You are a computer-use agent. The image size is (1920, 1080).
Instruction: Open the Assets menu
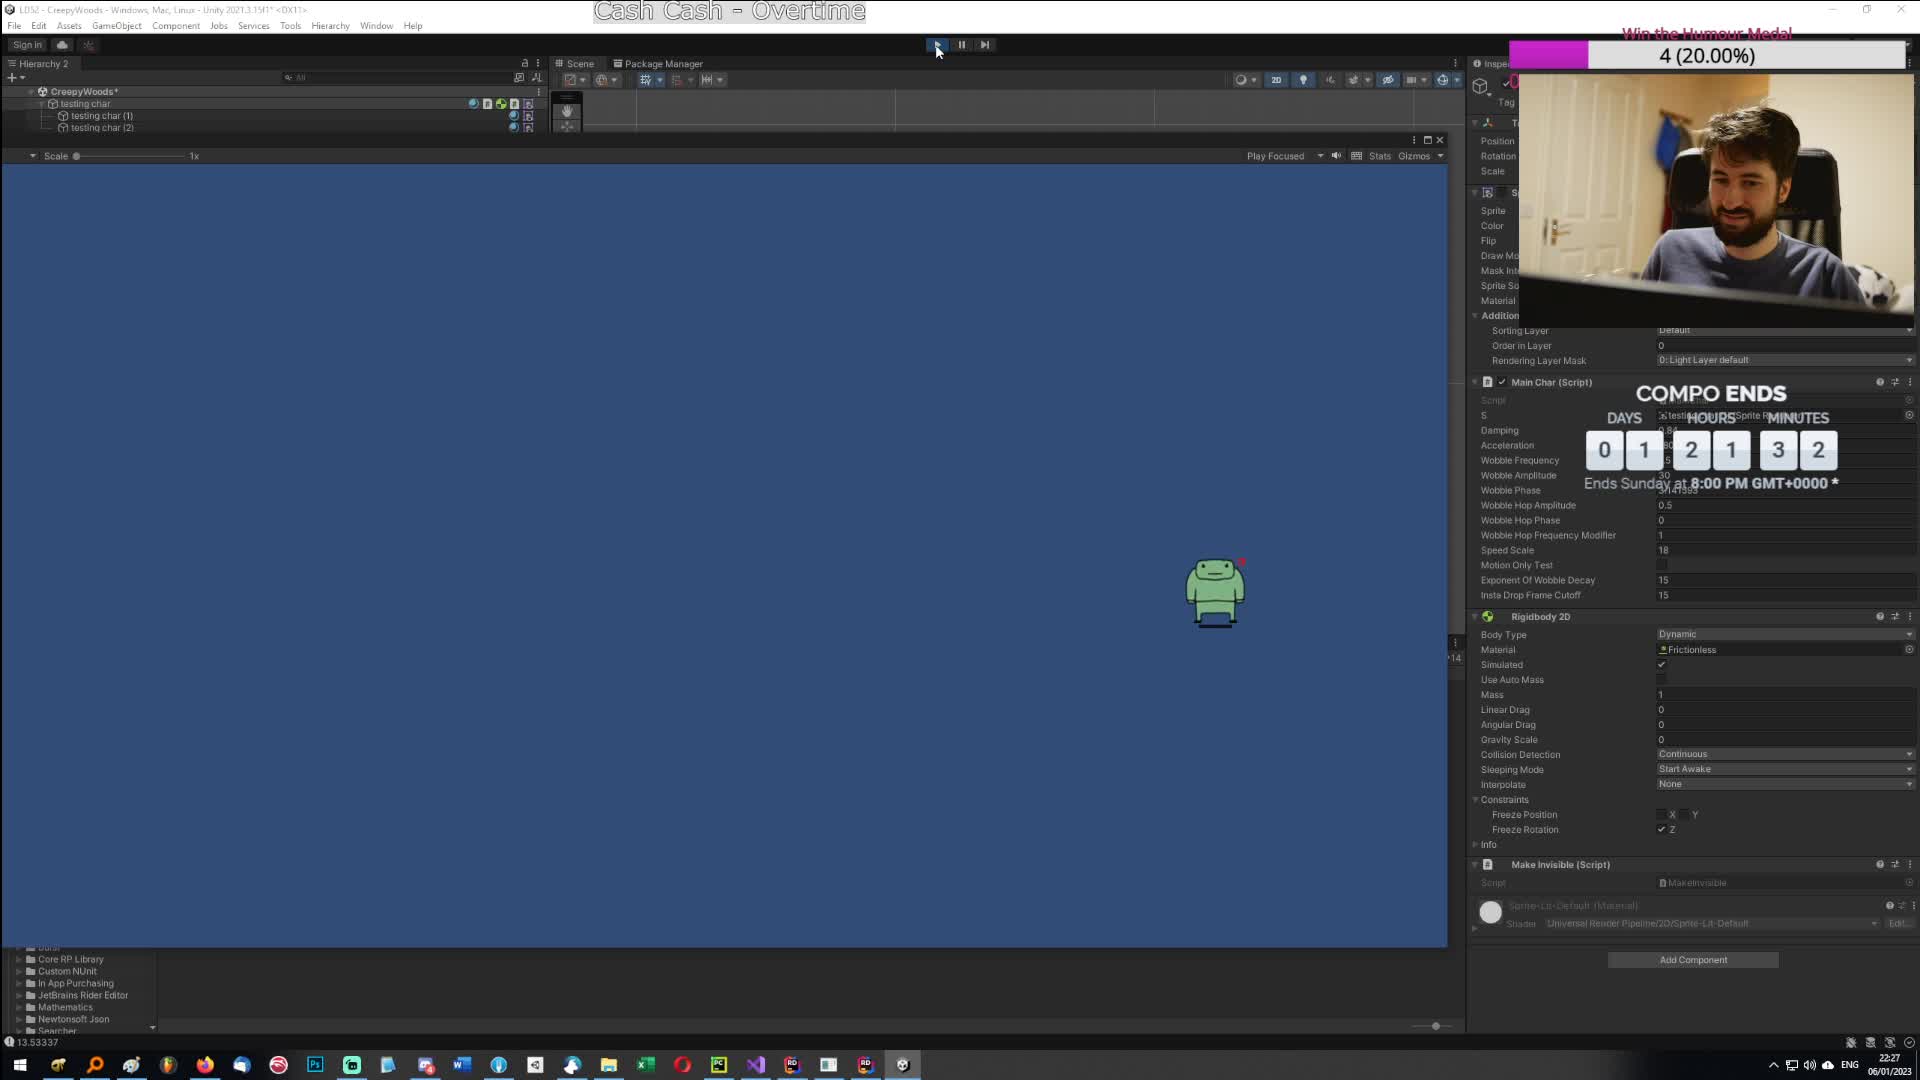[69, 26]
